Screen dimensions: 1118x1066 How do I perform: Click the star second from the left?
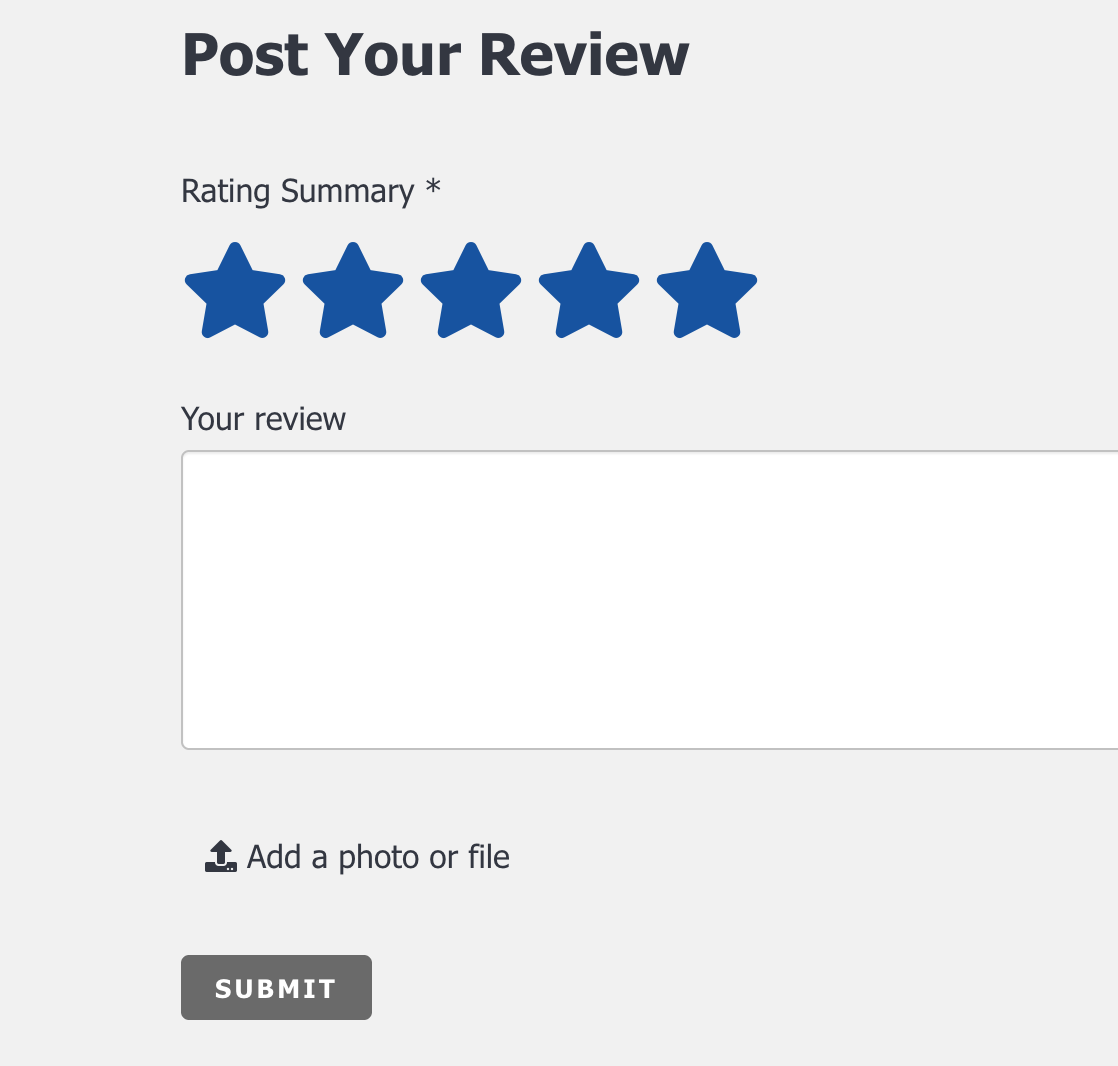(353, 292)
